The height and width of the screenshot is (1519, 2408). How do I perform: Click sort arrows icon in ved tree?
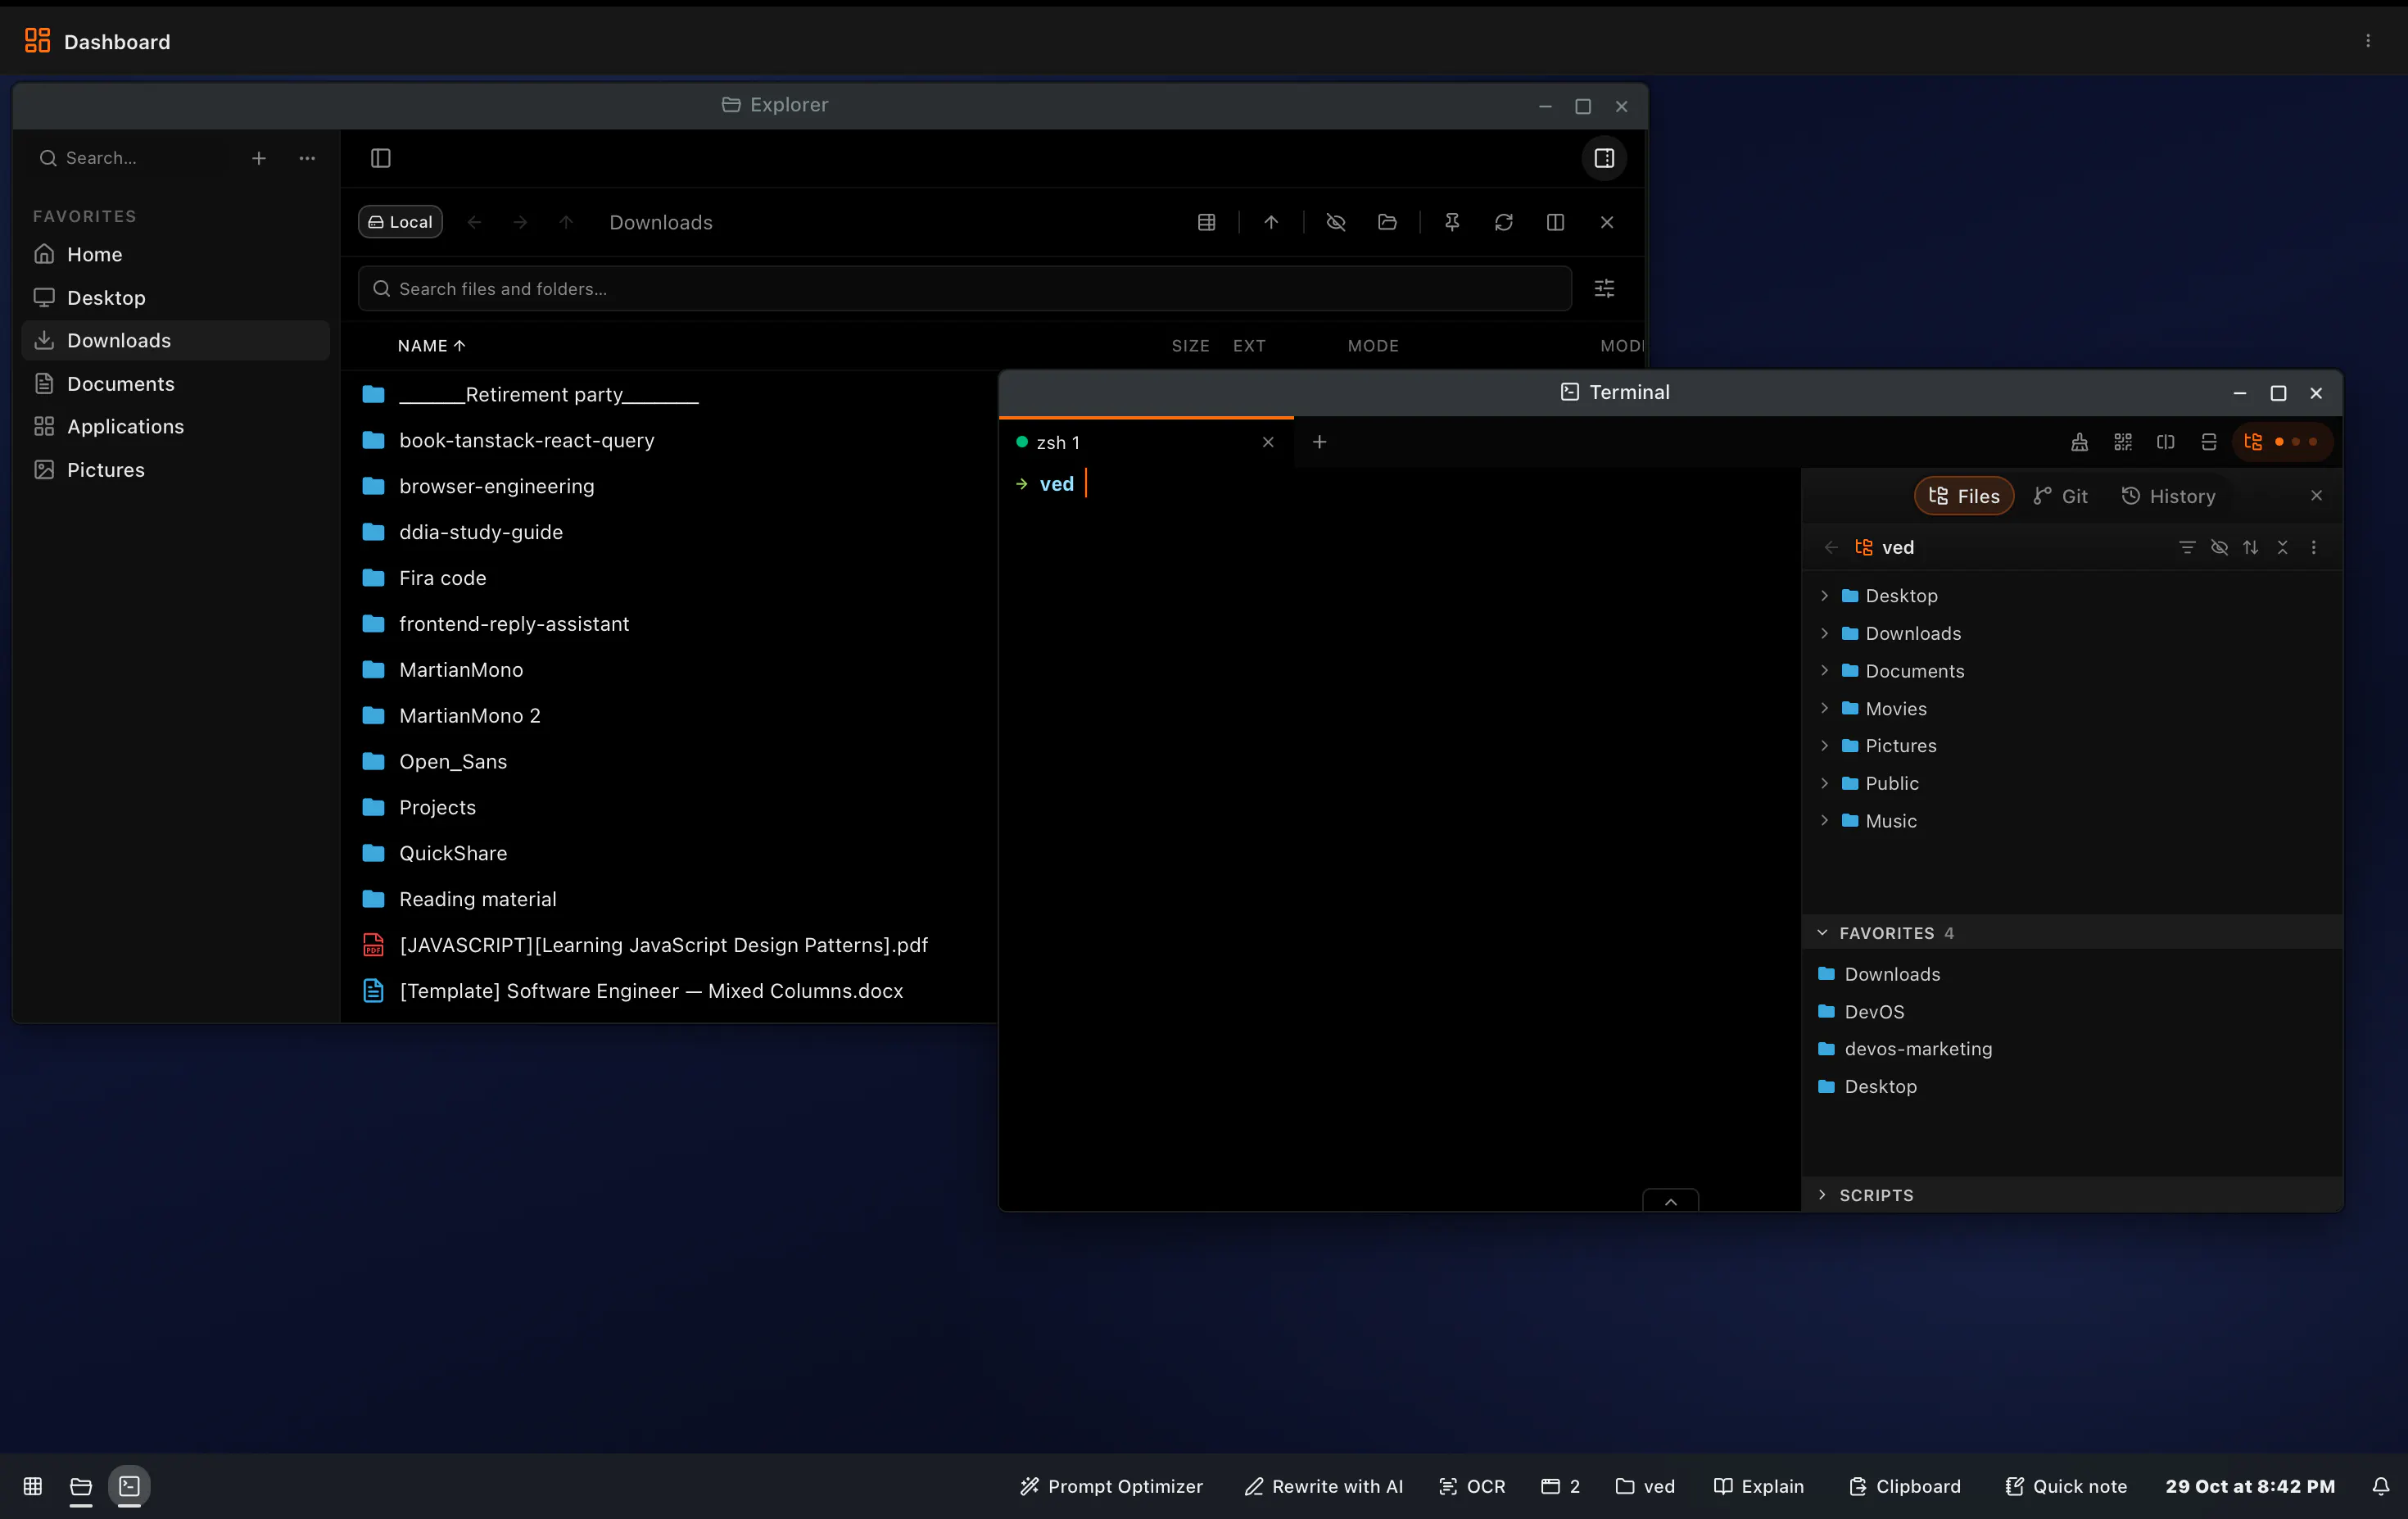(x=2250, y=547)
